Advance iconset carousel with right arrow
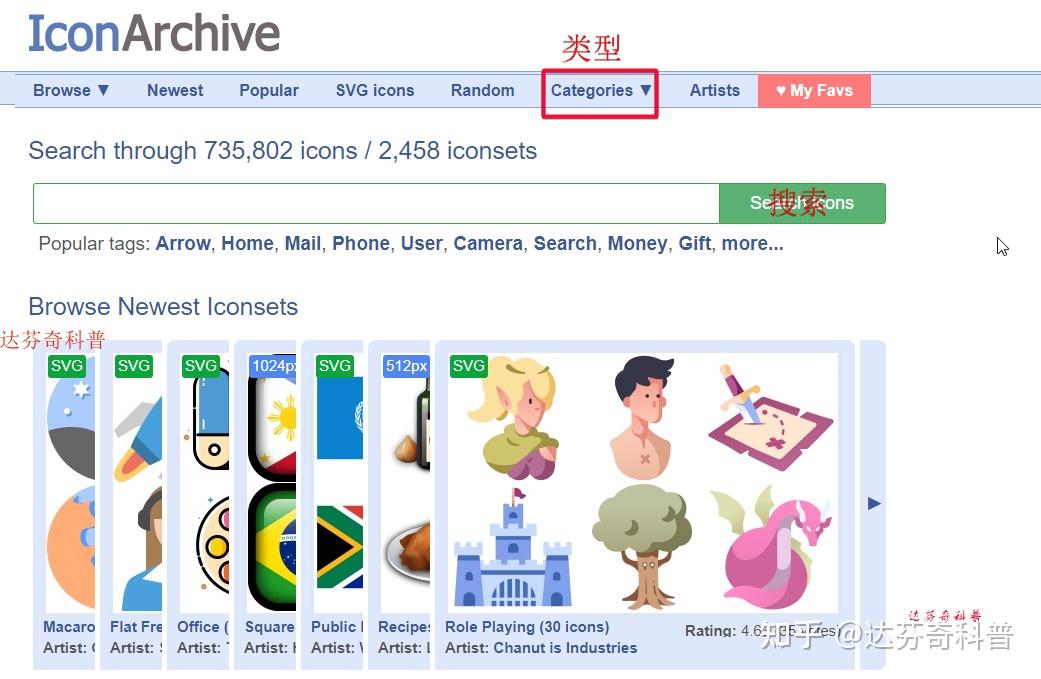Screen dimensions: 1041x679 pyautogui.click(x=874, y=504)
